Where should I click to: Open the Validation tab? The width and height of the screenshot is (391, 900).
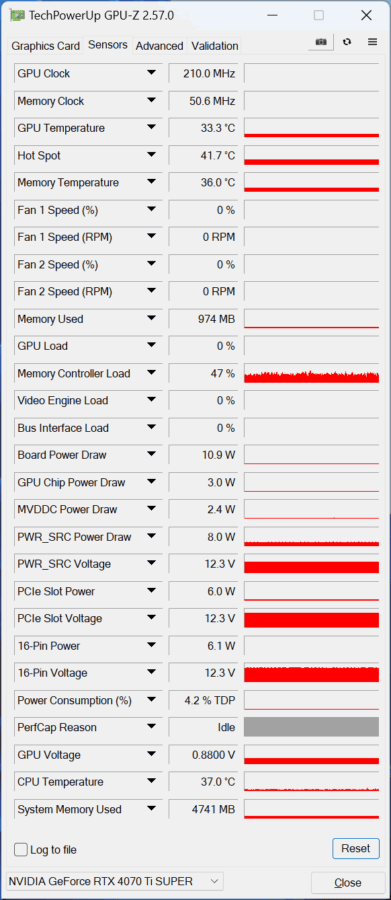pyautogui.click(x=215, y=46)
